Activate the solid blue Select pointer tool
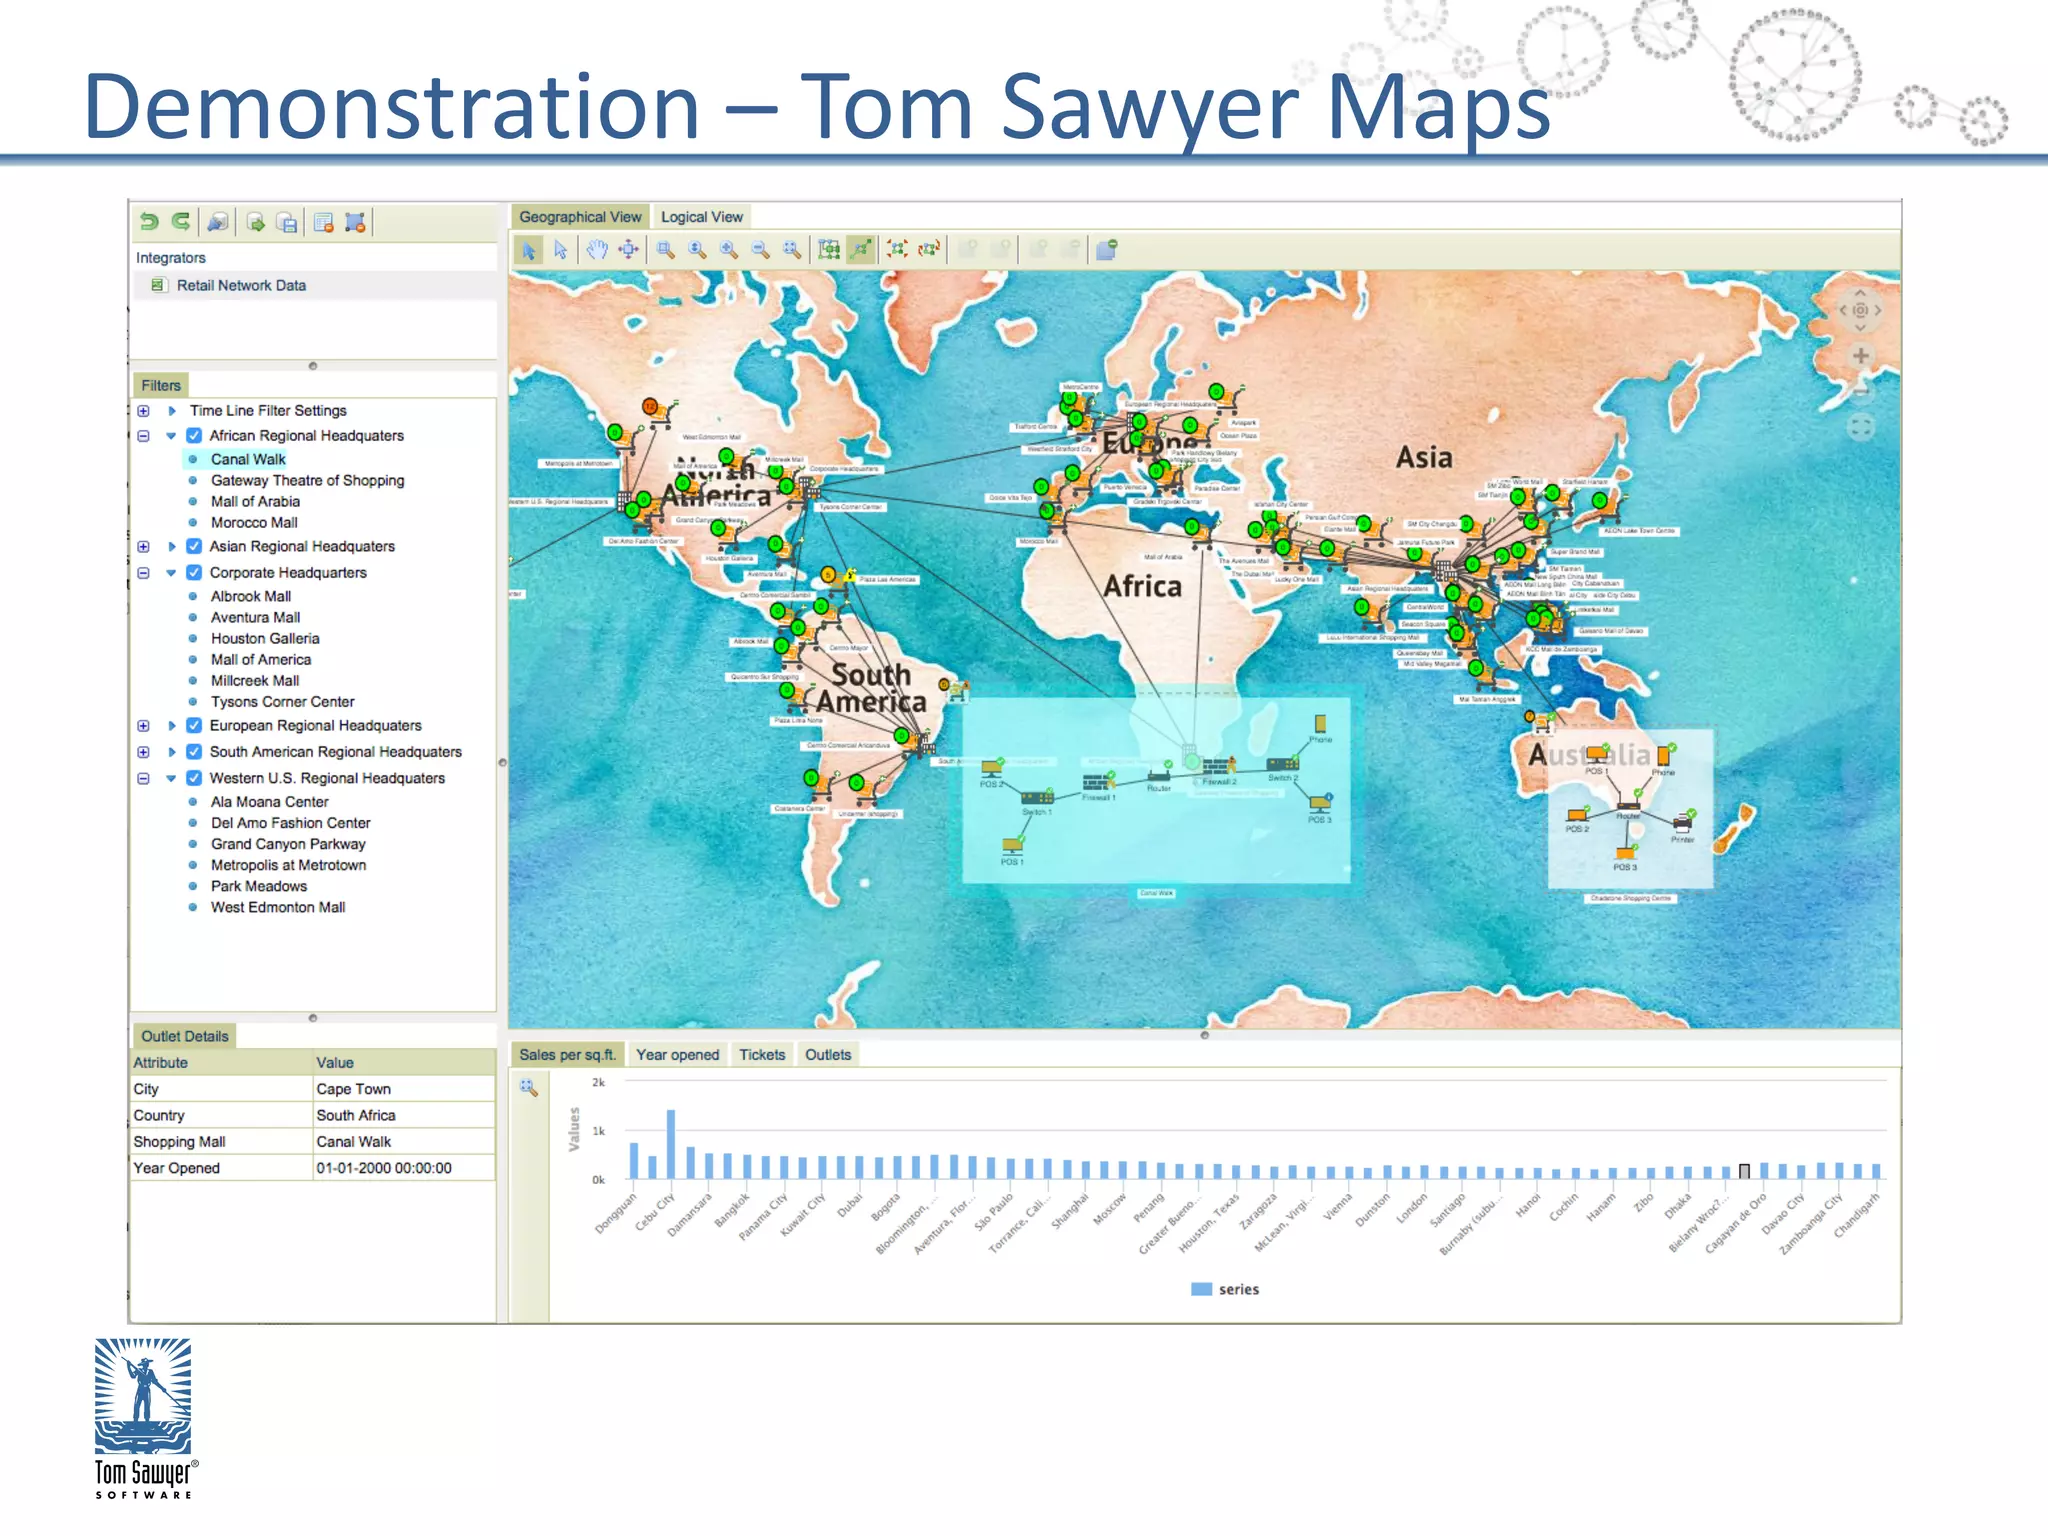The image size is (2048, 1536). coord(529,250)
